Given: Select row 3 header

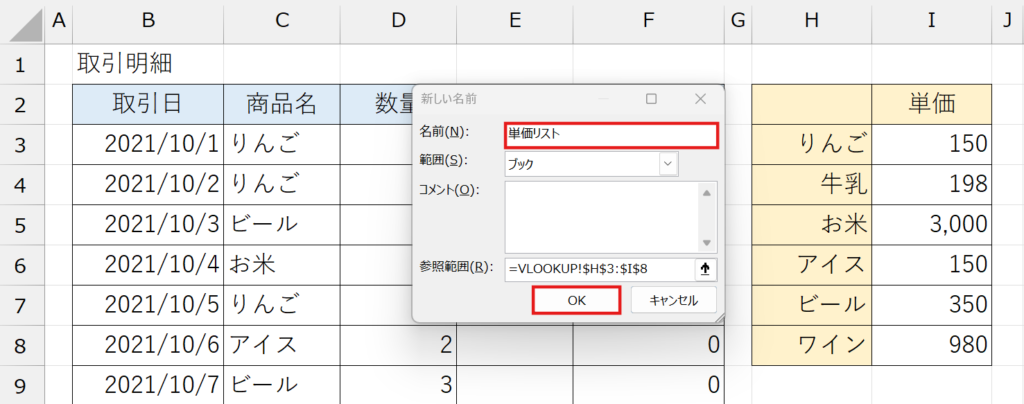Looking at the screenshot, I should click(23, 144).
